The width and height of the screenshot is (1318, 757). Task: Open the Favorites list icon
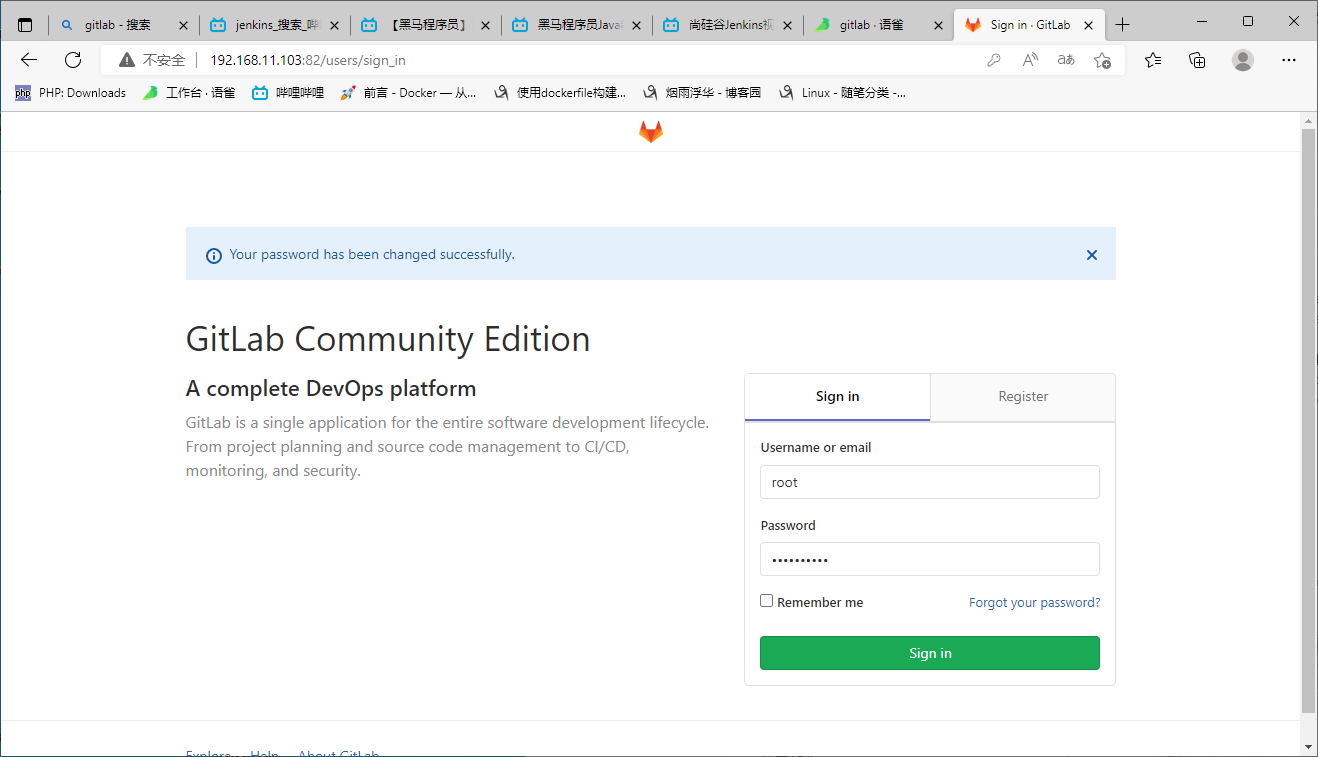[1153, 60]
